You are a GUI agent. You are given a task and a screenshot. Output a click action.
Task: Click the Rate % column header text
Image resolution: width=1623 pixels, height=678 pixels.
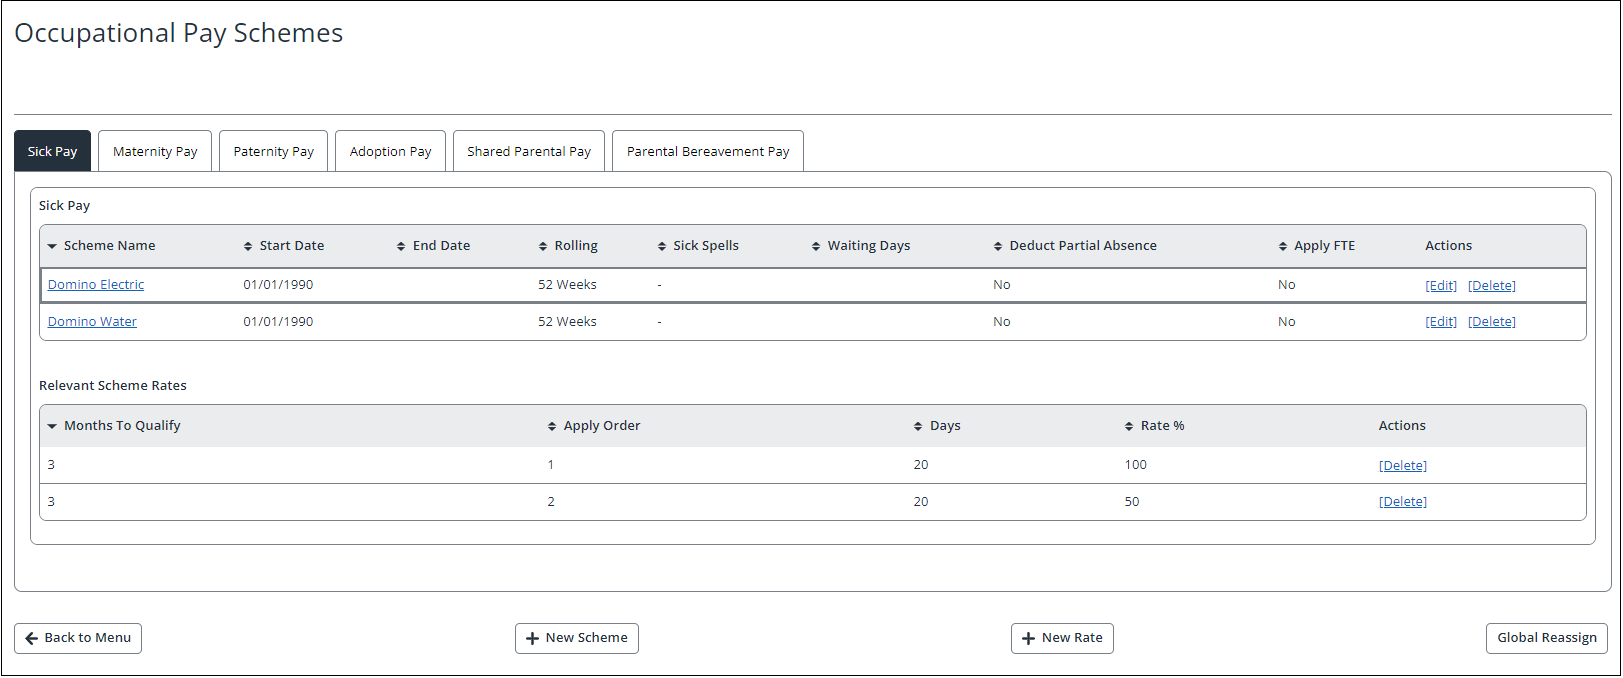tap(1163, 426)
